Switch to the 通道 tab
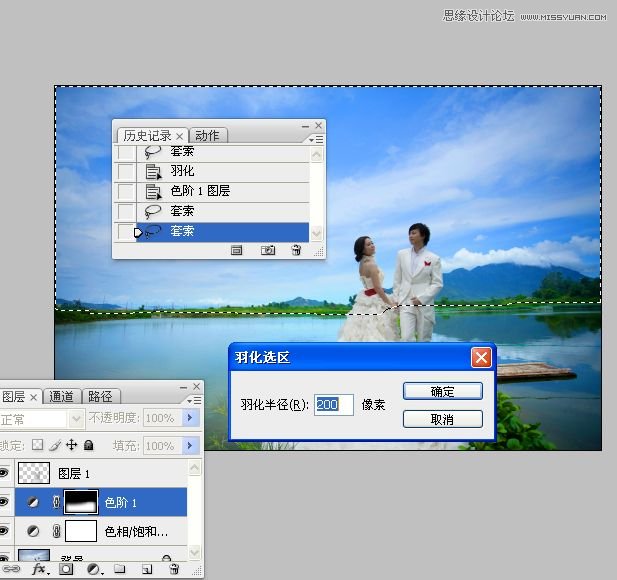This screenshot has height=580, width=617. click(61, 396)
